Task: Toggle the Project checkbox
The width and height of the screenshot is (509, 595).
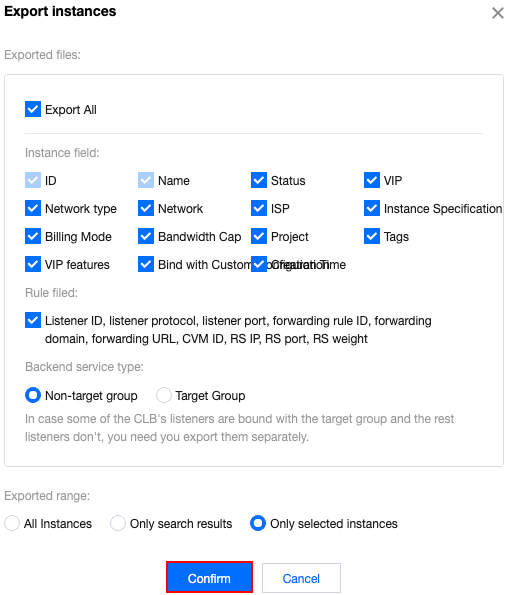Action: [x=259, y=236]
